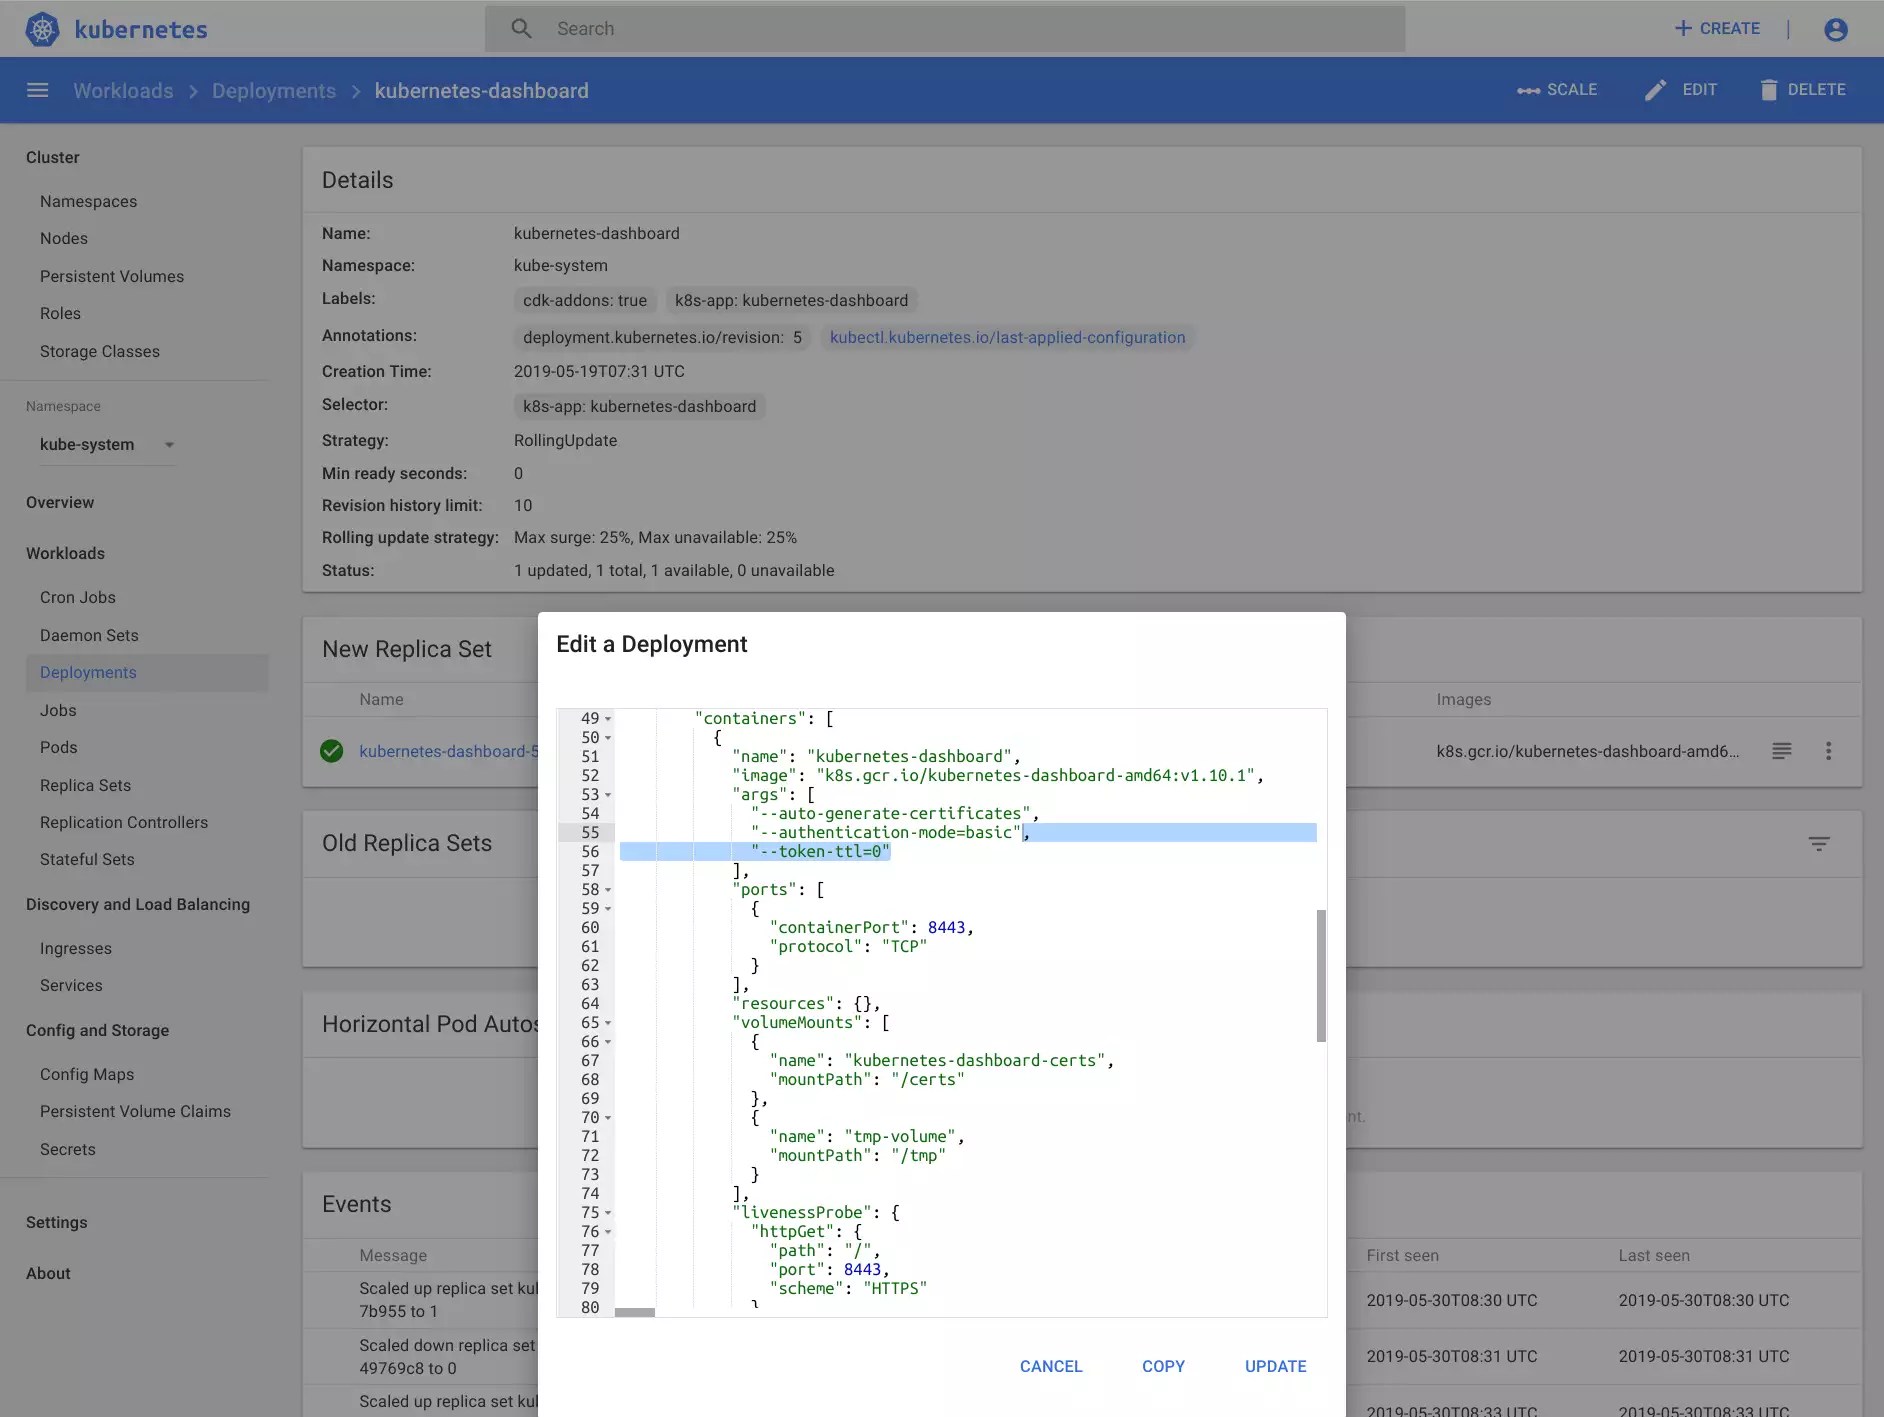This screenshot has height=1417, width=1884.
Task: Open the user account icon
Action: [1836, 29]
